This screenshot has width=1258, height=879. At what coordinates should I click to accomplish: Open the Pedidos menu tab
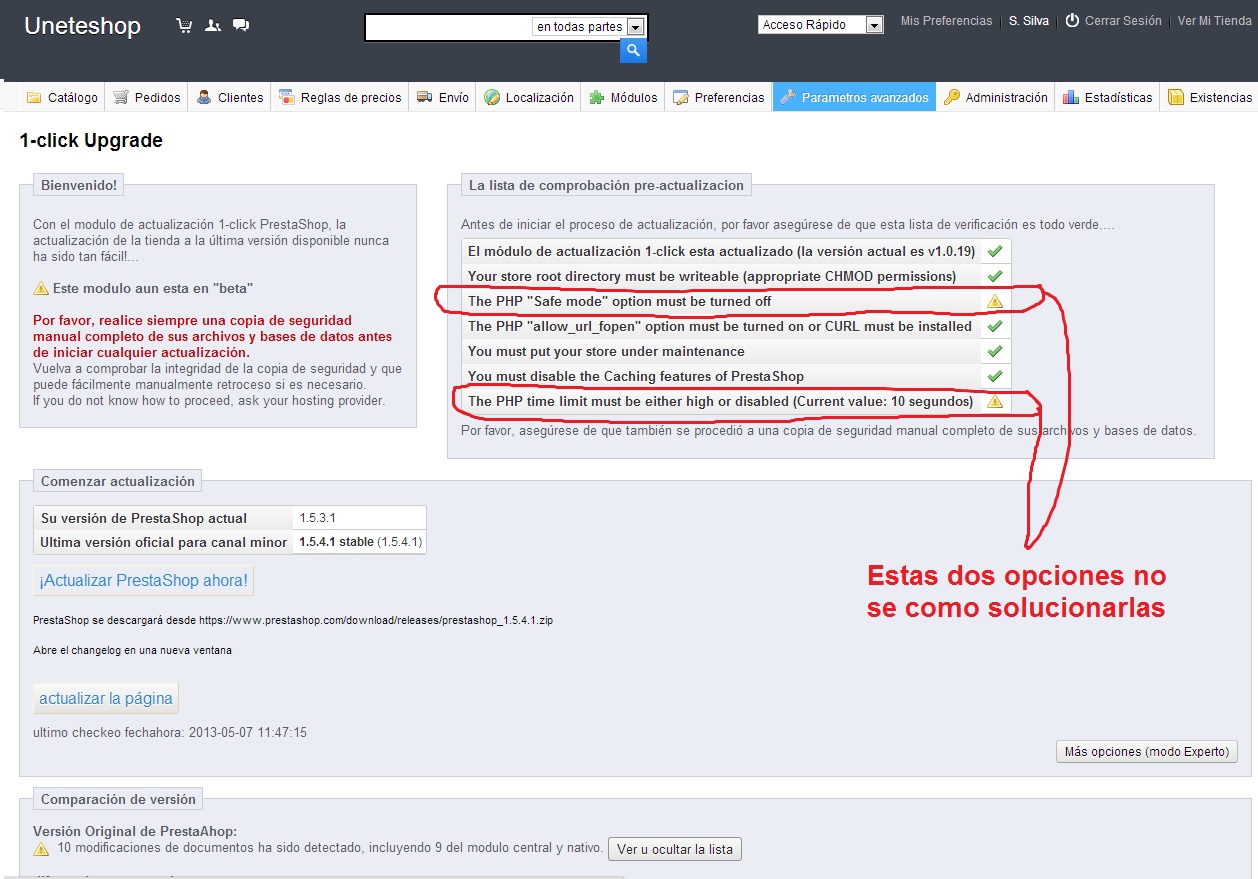(147, 97)
